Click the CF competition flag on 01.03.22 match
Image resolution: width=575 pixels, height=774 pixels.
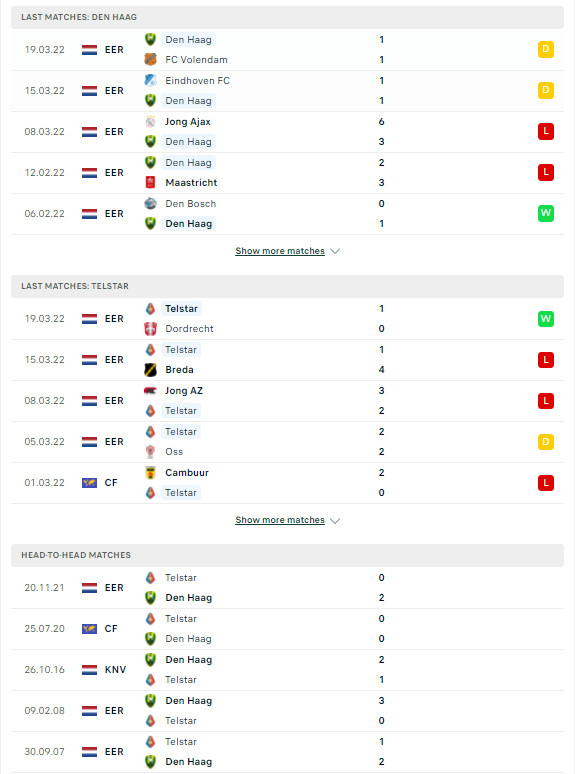pos(89,483)
